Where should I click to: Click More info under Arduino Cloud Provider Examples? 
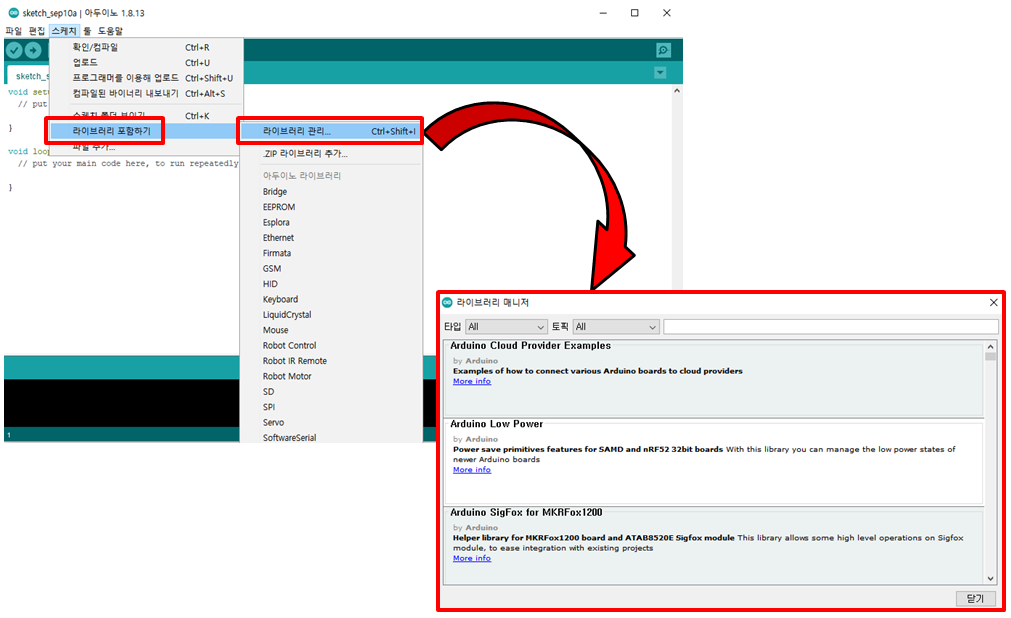coord(471,381)
